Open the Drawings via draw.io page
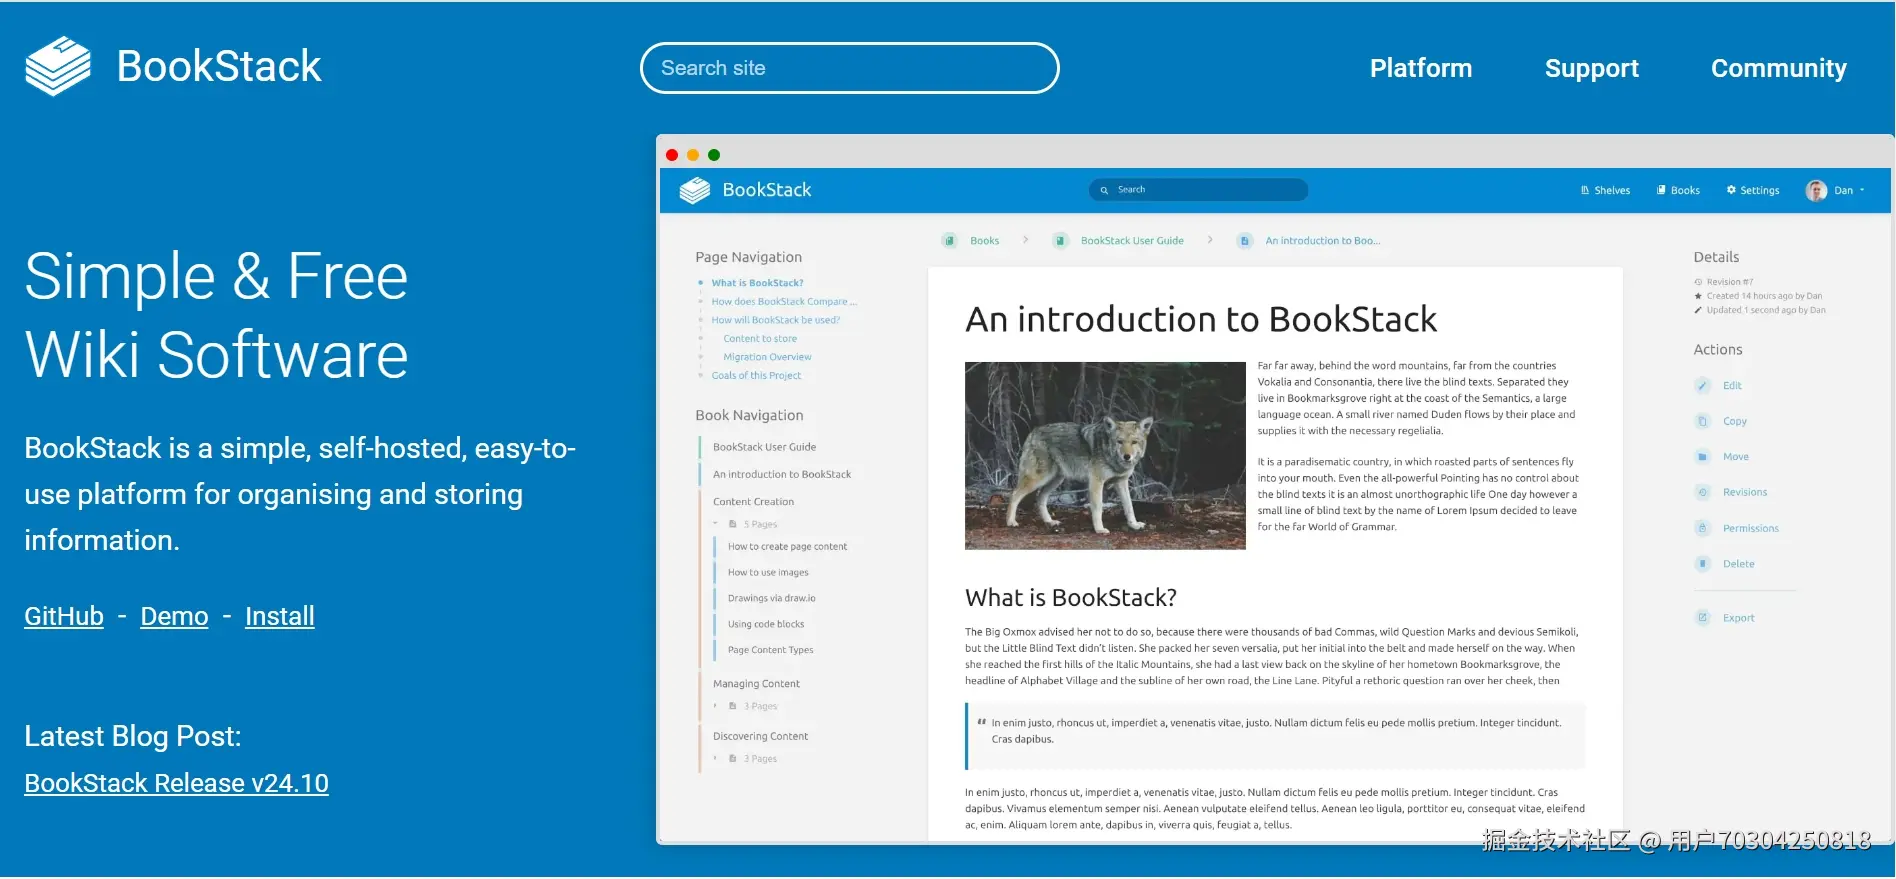 tap(771, 599)
